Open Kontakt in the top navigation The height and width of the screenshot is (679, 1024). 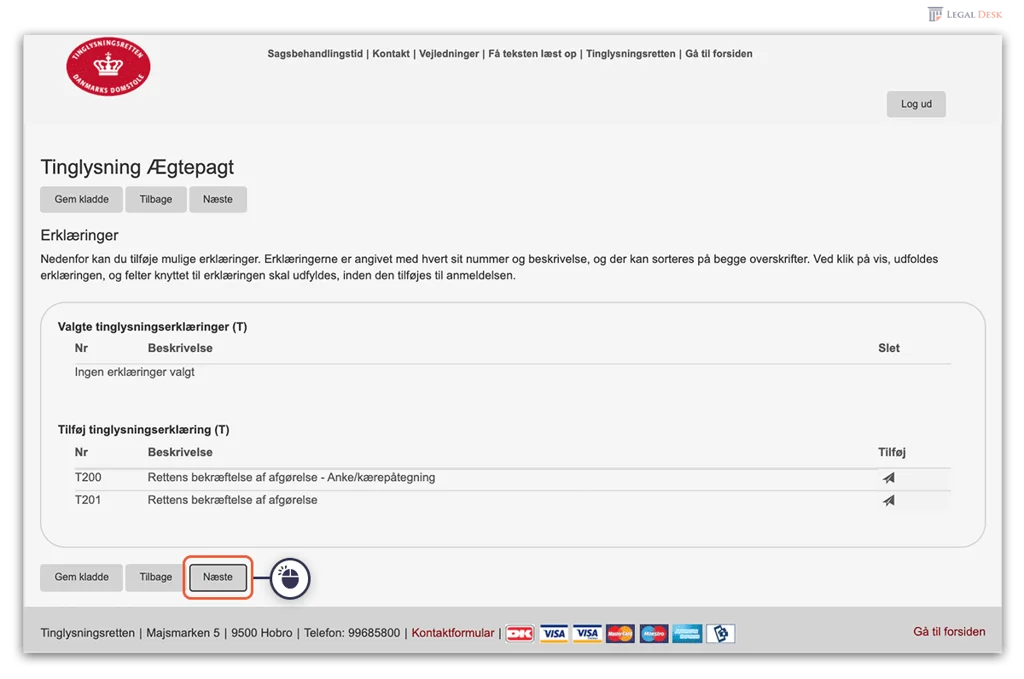[391, 54]
